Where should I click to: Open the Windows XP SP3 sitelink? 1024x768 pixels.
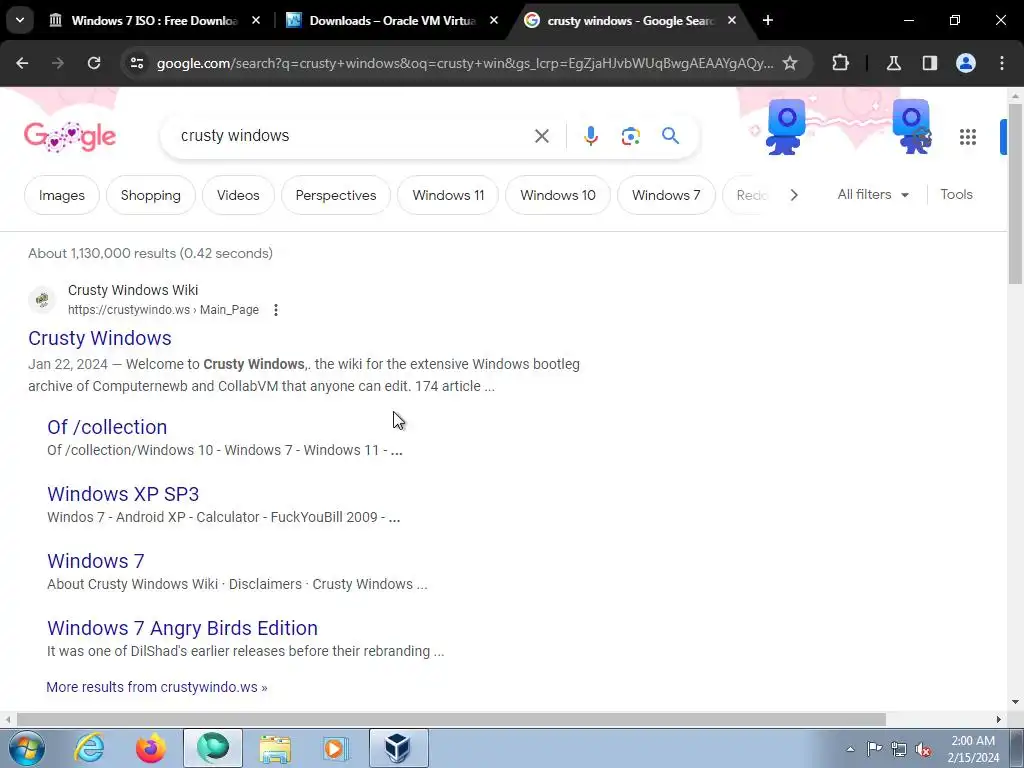(x=123, y=494)
